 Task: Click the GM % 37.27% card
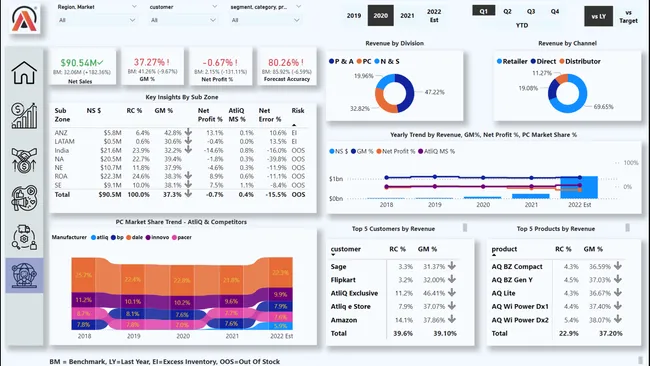point(152,67)
